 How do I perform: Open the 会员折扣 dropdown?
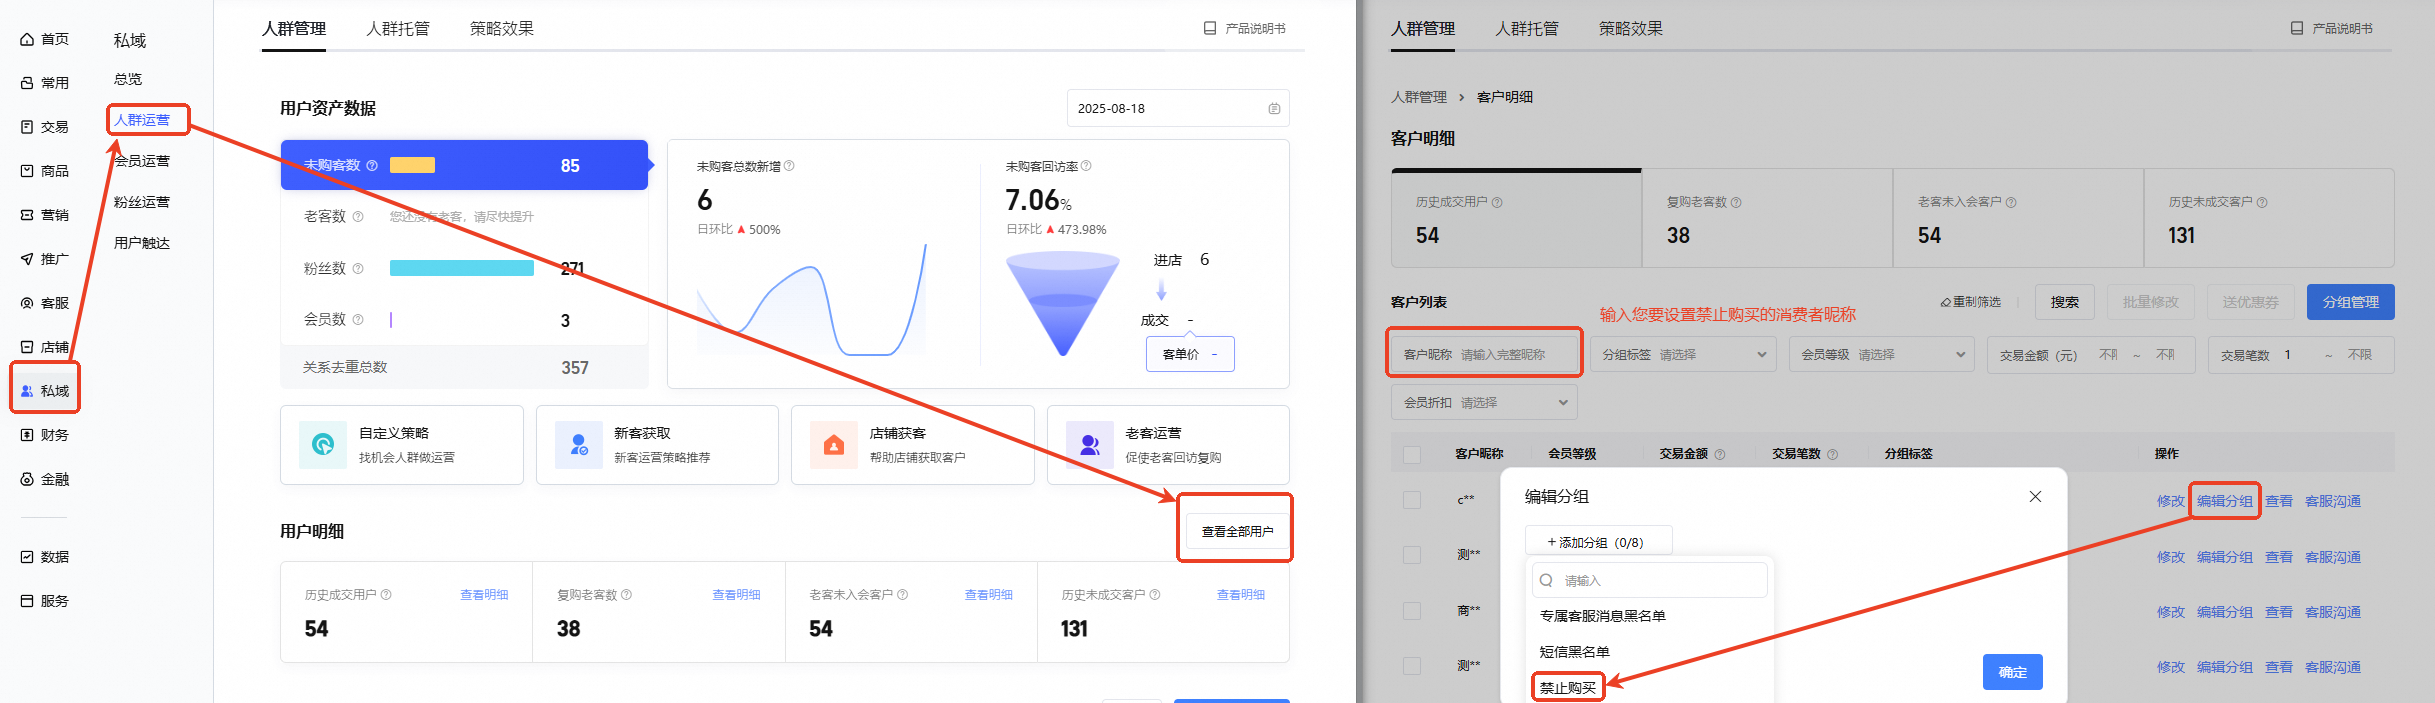click(1484, 403)
